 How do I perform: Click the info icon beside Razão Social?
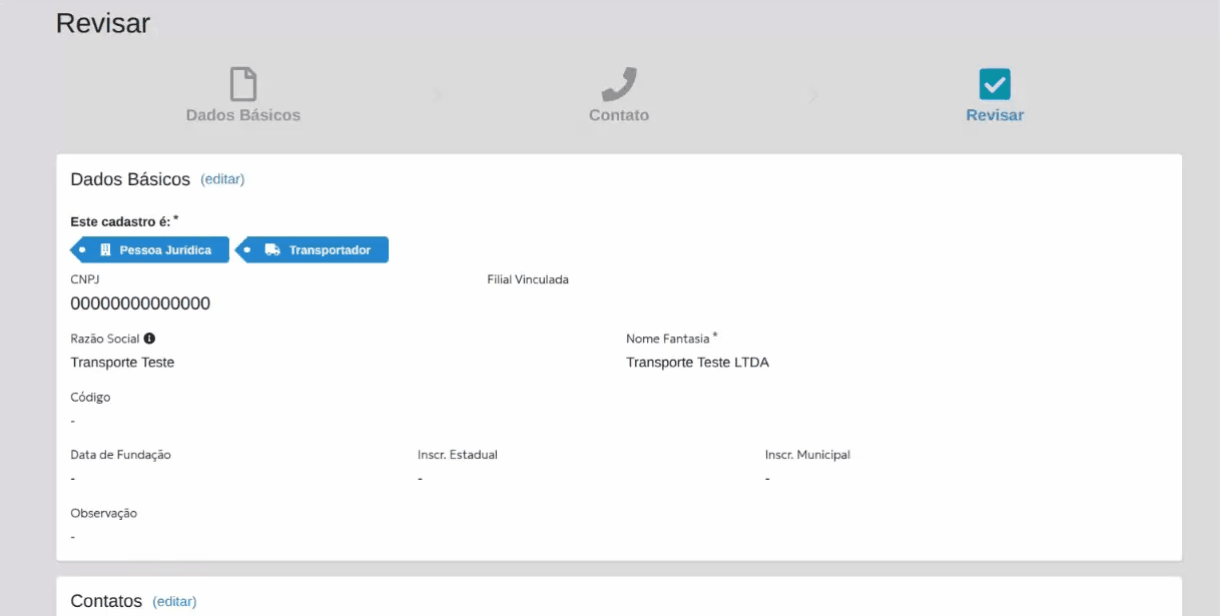click(149, 339)
